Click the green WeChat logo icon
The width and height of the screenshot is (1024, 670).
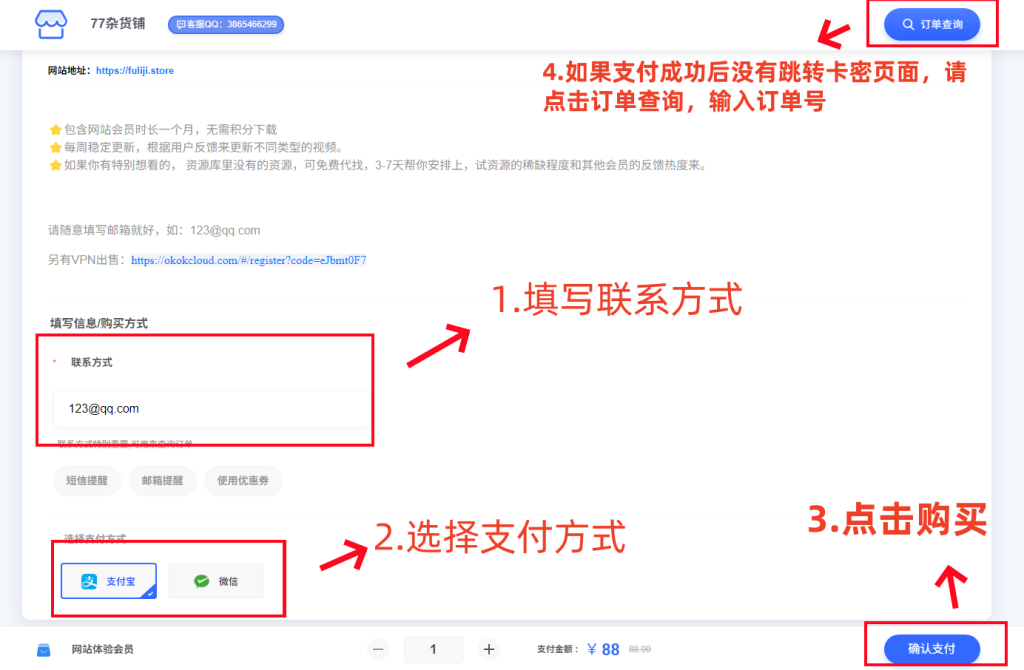202,581
